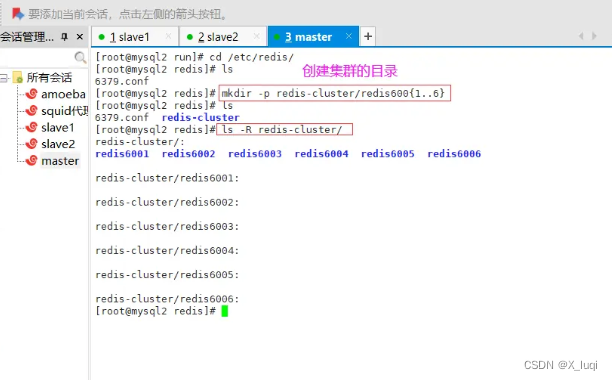This screenshot has width=612, height=380.
Task: Click the red bookmark arrow icon
Action: click(18, 14)
